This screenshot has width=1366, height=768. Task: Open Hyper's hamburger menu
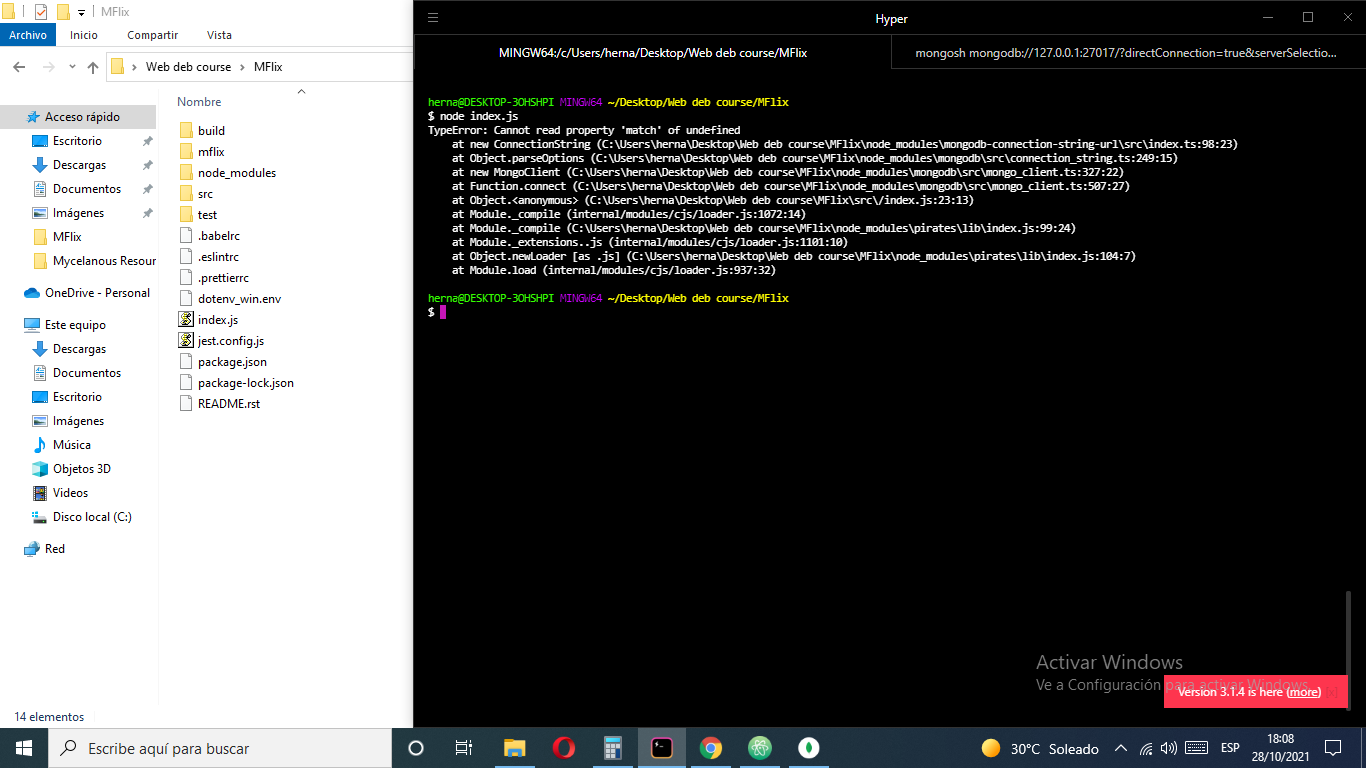[433, 18]
